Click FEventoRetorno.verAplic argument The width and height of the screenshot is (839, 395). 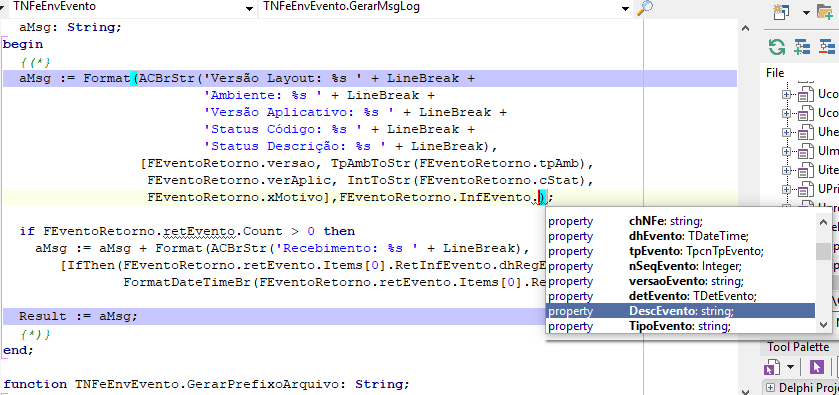click(x=242, y=180)
